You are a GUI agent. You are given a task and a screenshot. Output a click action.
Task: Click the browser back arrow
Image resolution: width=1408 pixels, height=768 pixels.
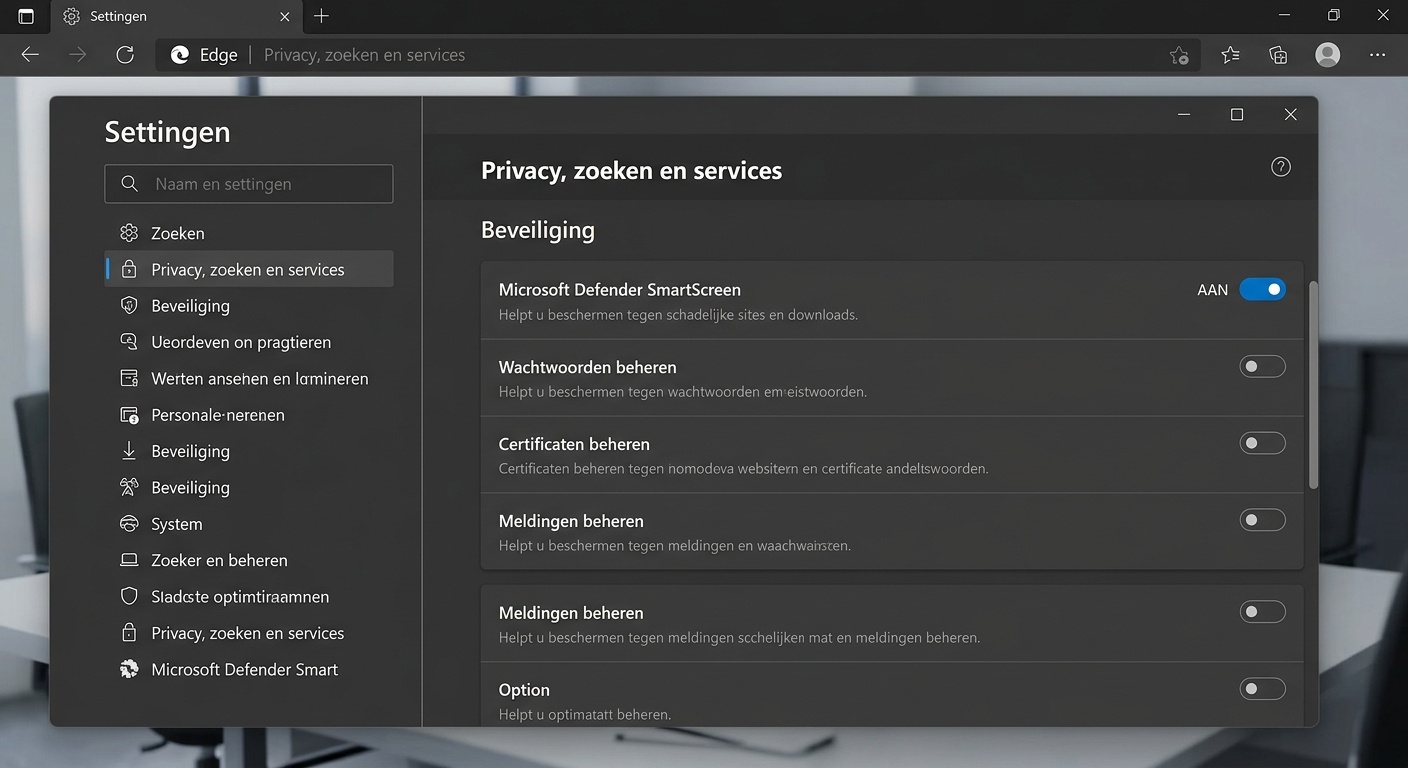pyautogui.click(x=30, y=55)
